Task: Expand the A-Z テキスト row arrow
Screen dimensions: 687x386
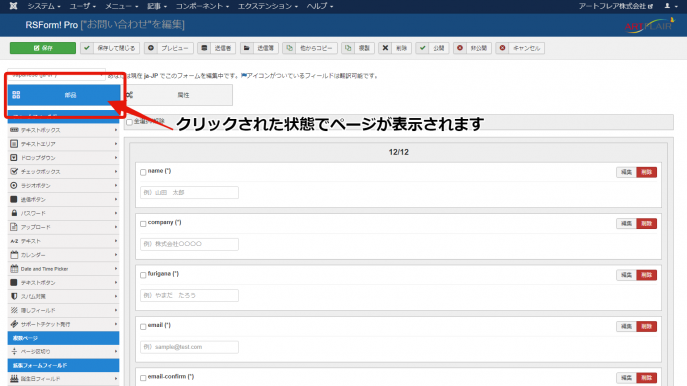Action: [x=116, y=241]
